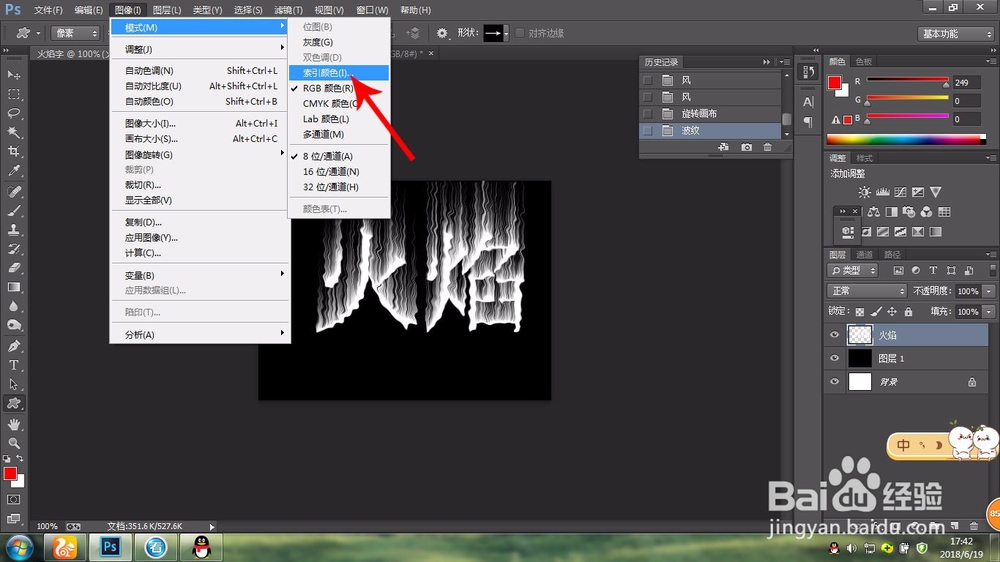Pick a color from the spectrum ramp
The image size is (1000, 562).
tap(906, 140)
